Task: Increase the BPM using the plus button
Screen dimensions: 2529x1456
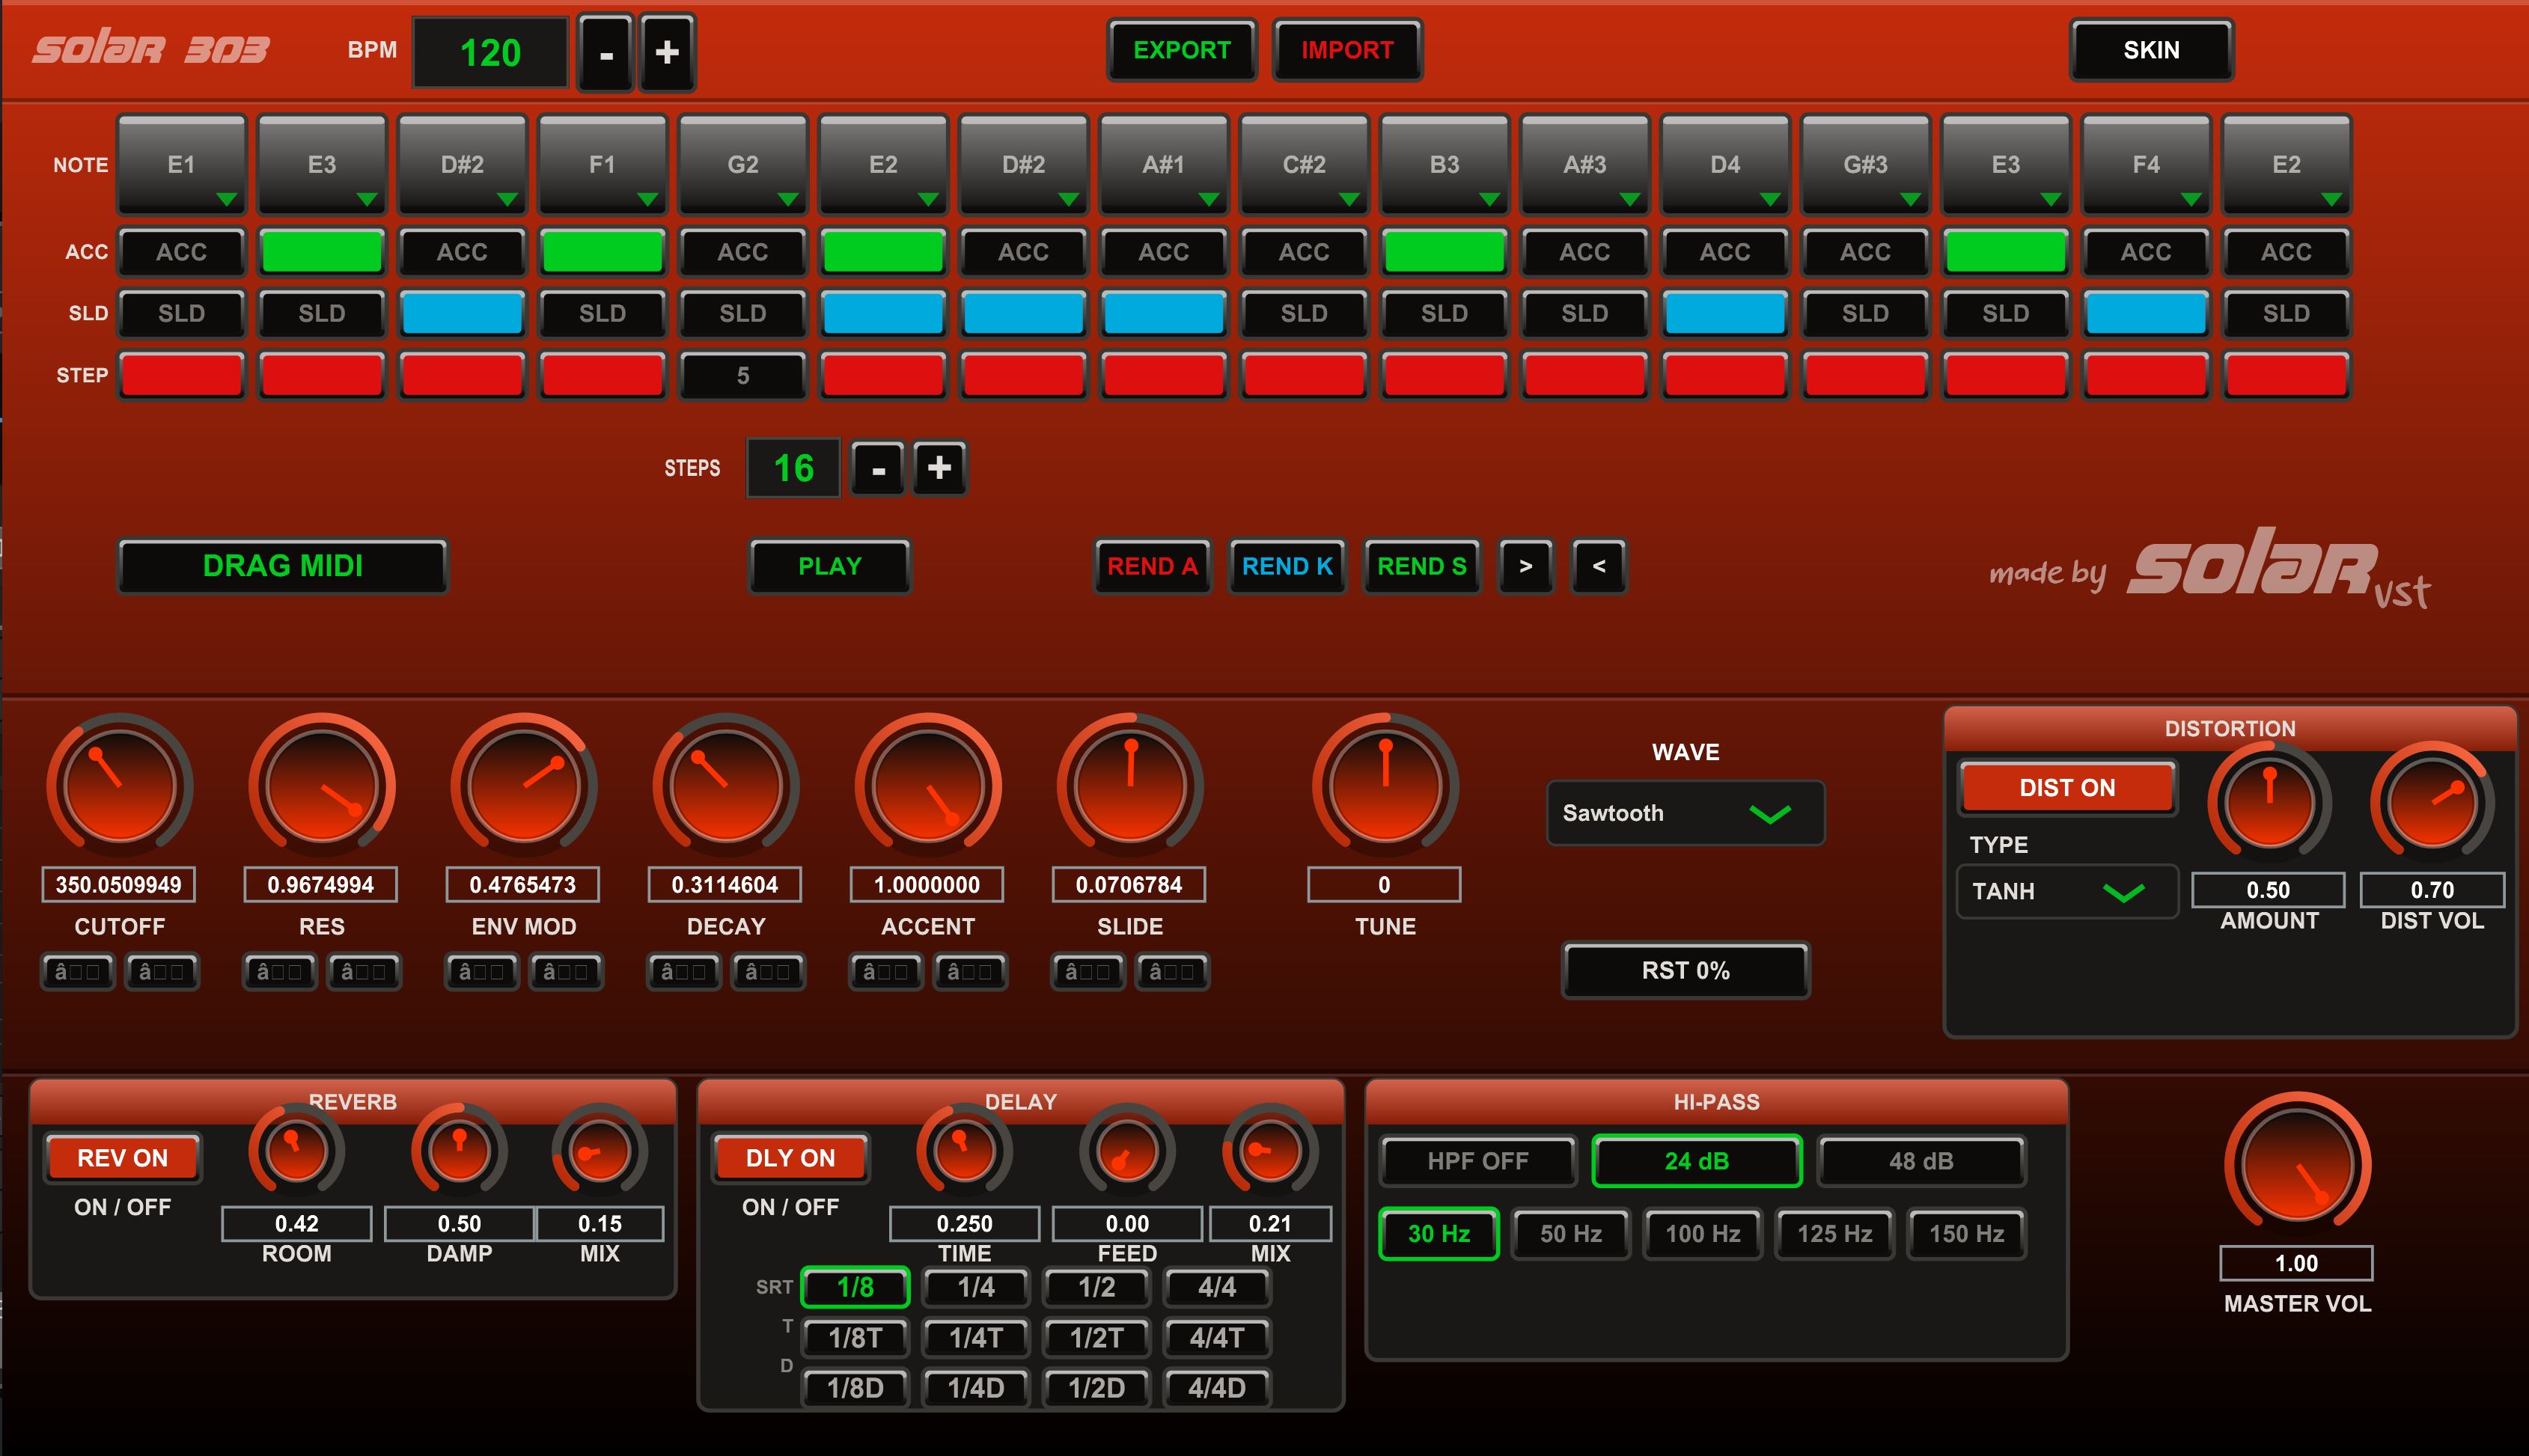Action: pyautogui.click(x=667, y=52)
